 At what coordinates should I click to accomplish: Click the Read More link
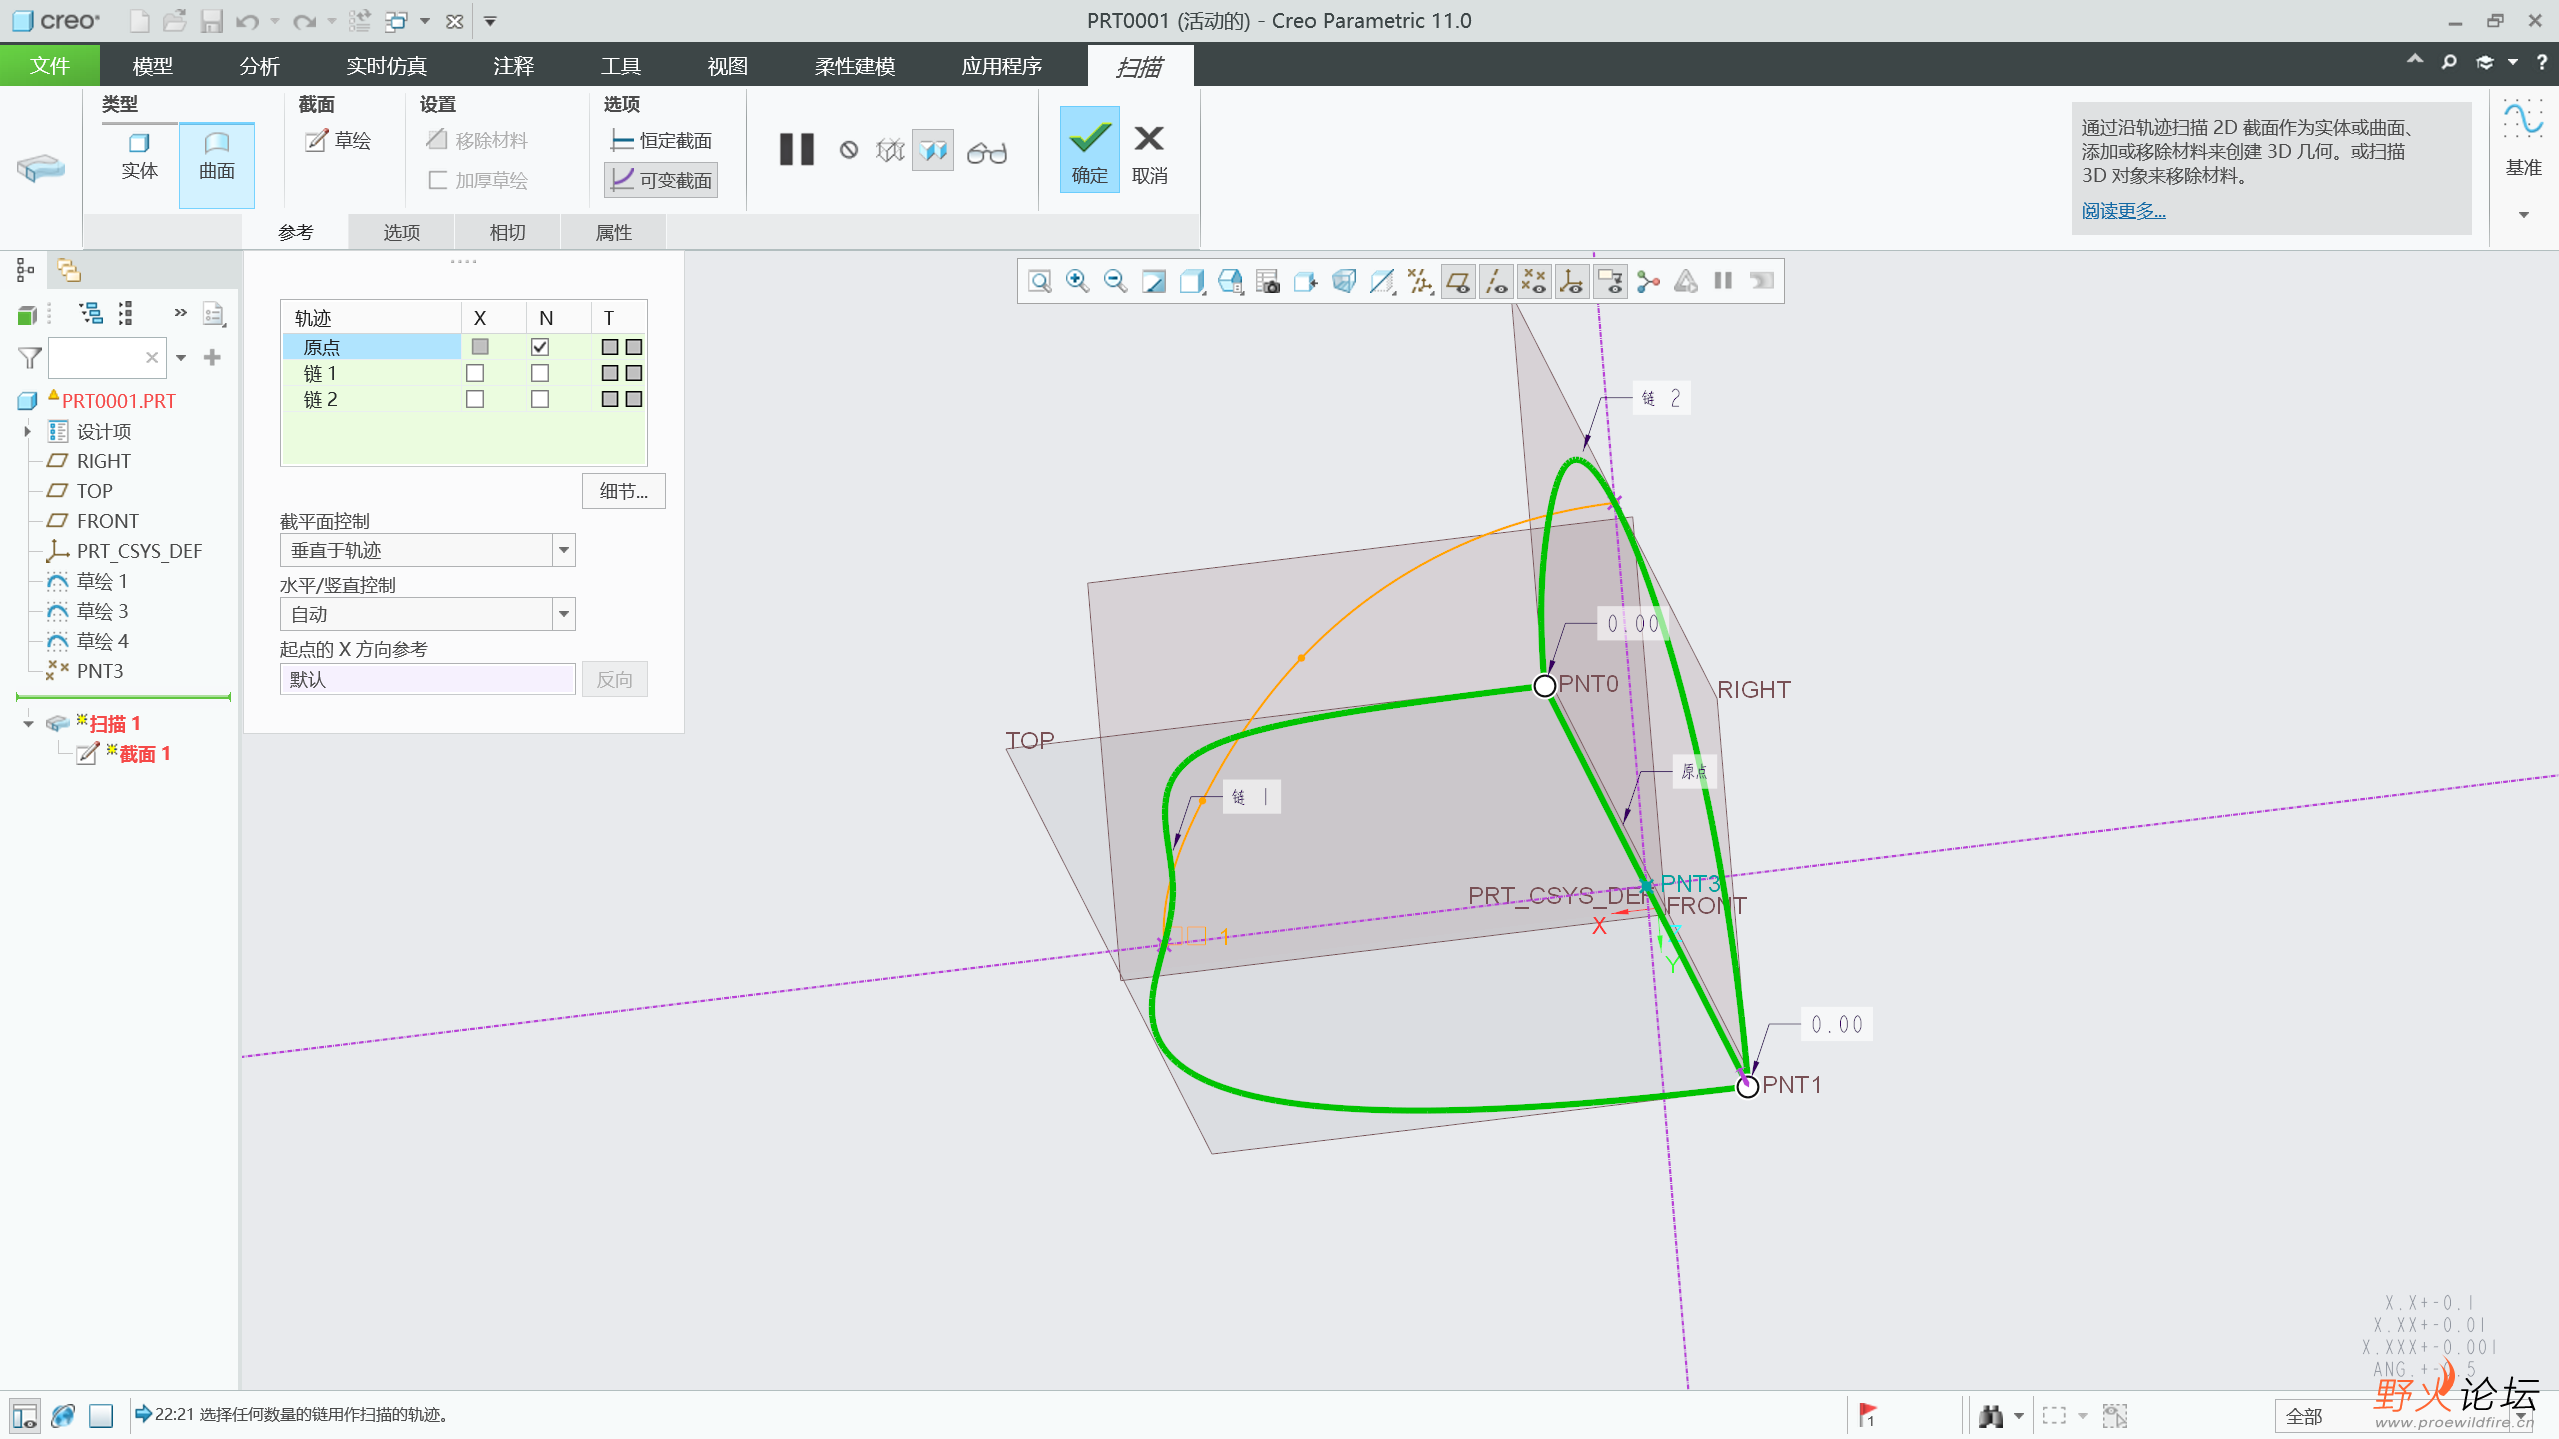tap(2123, 211)
